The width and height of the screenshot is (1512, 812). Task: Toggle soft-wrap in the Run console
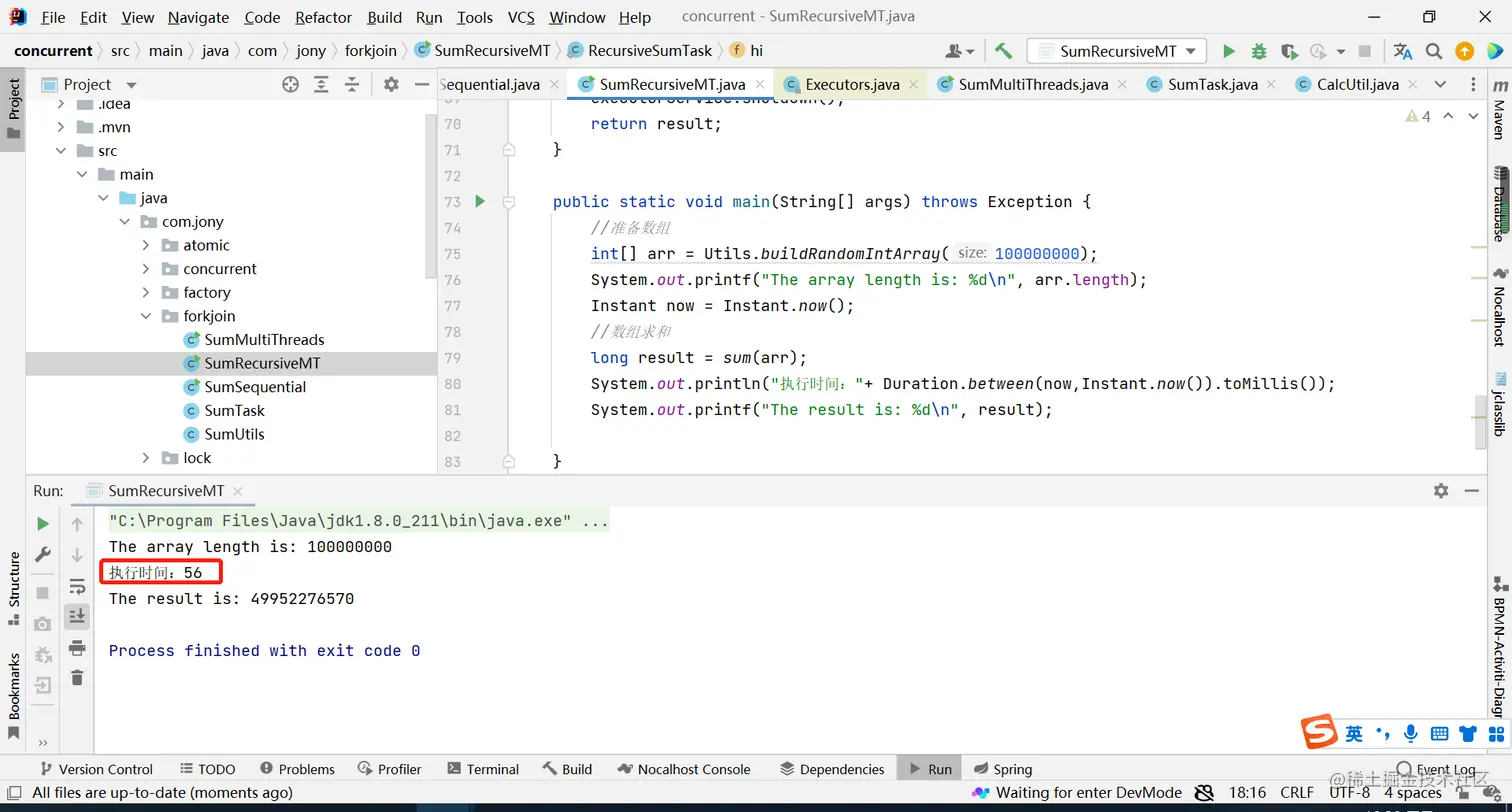pyautogui.click(x=77, y=586)
